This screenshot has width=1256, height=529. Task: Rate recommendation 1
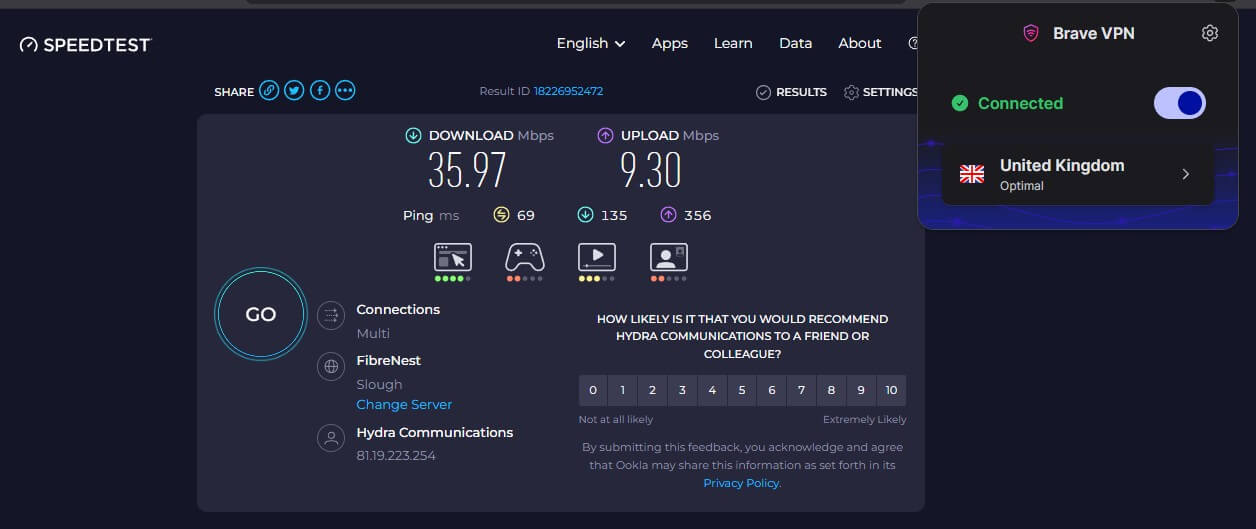(x=623, y=390)
